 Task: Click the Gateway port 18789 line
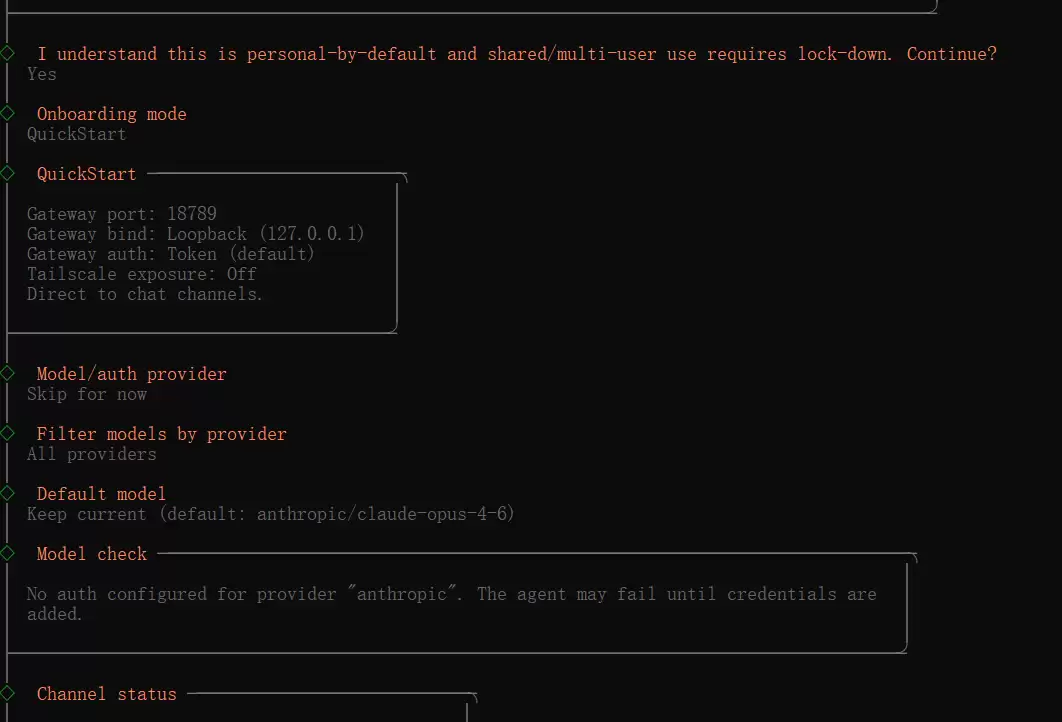coord(122,214)
